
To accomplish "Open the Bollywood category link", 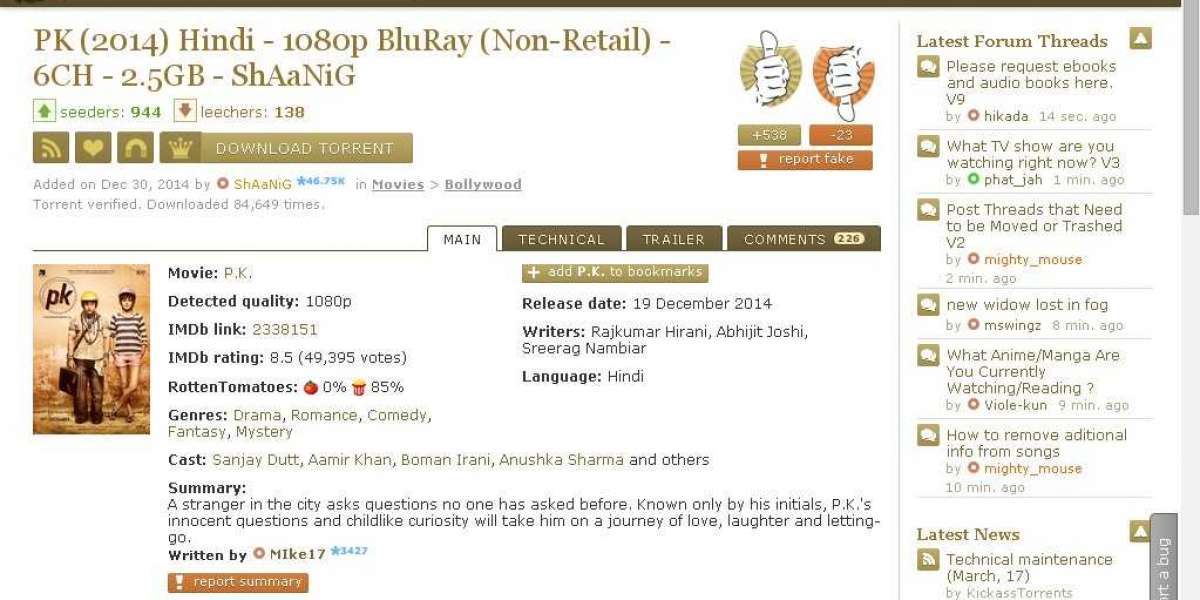I will [x=483, y=185].
